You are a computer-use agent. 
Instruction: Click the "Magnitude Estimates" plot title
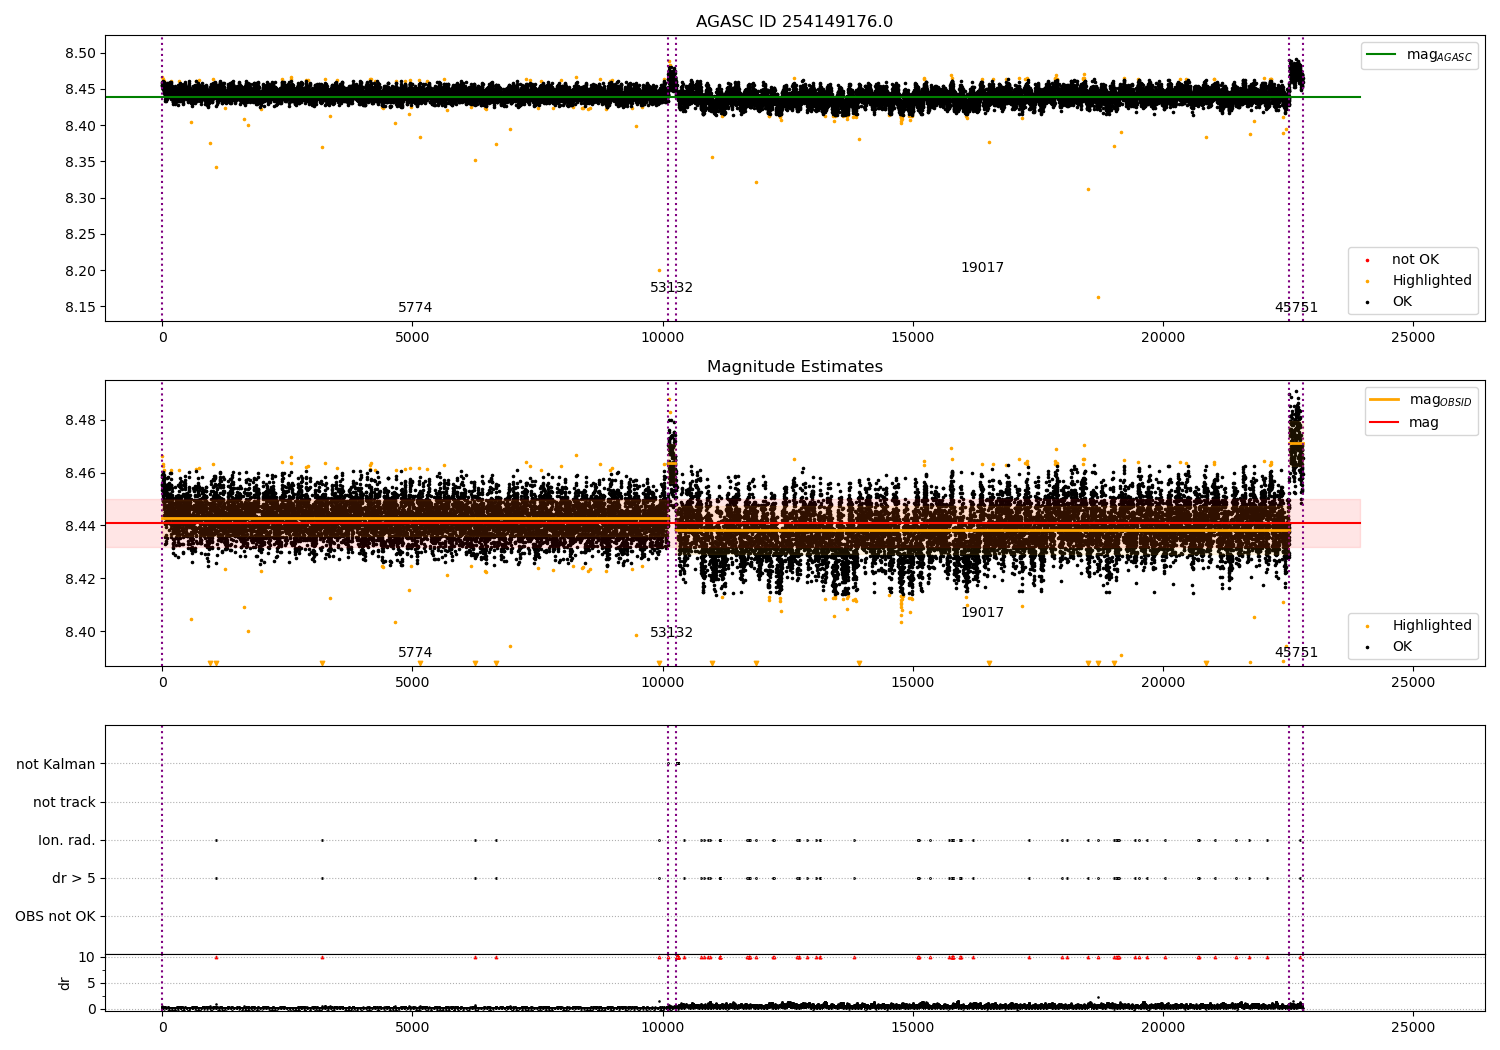pyautogui.click(x=794, y=367)
